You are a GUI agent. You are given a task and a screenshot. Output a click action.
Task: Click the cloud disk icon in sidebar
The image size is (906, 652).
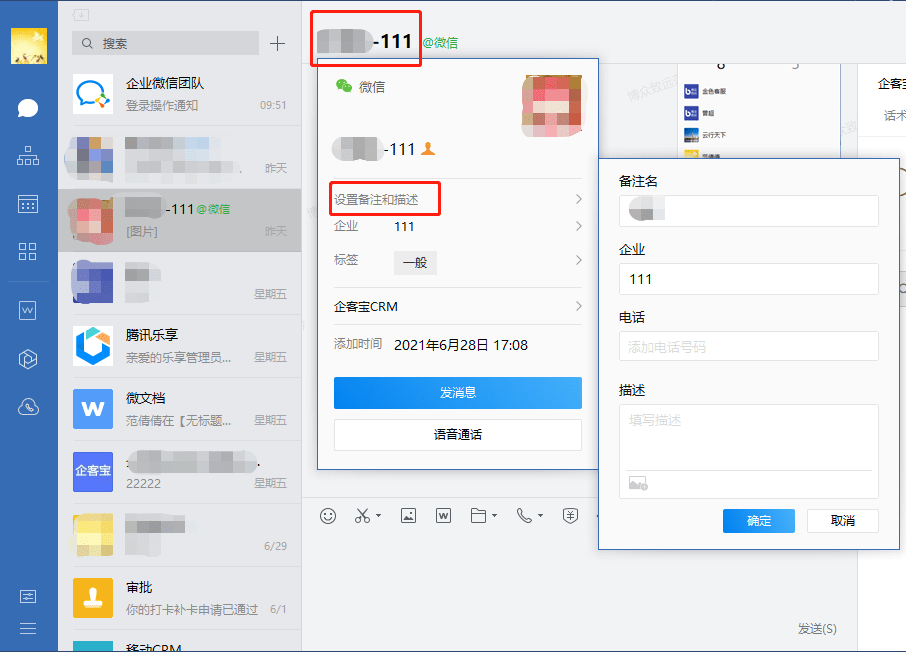[28, 406]
